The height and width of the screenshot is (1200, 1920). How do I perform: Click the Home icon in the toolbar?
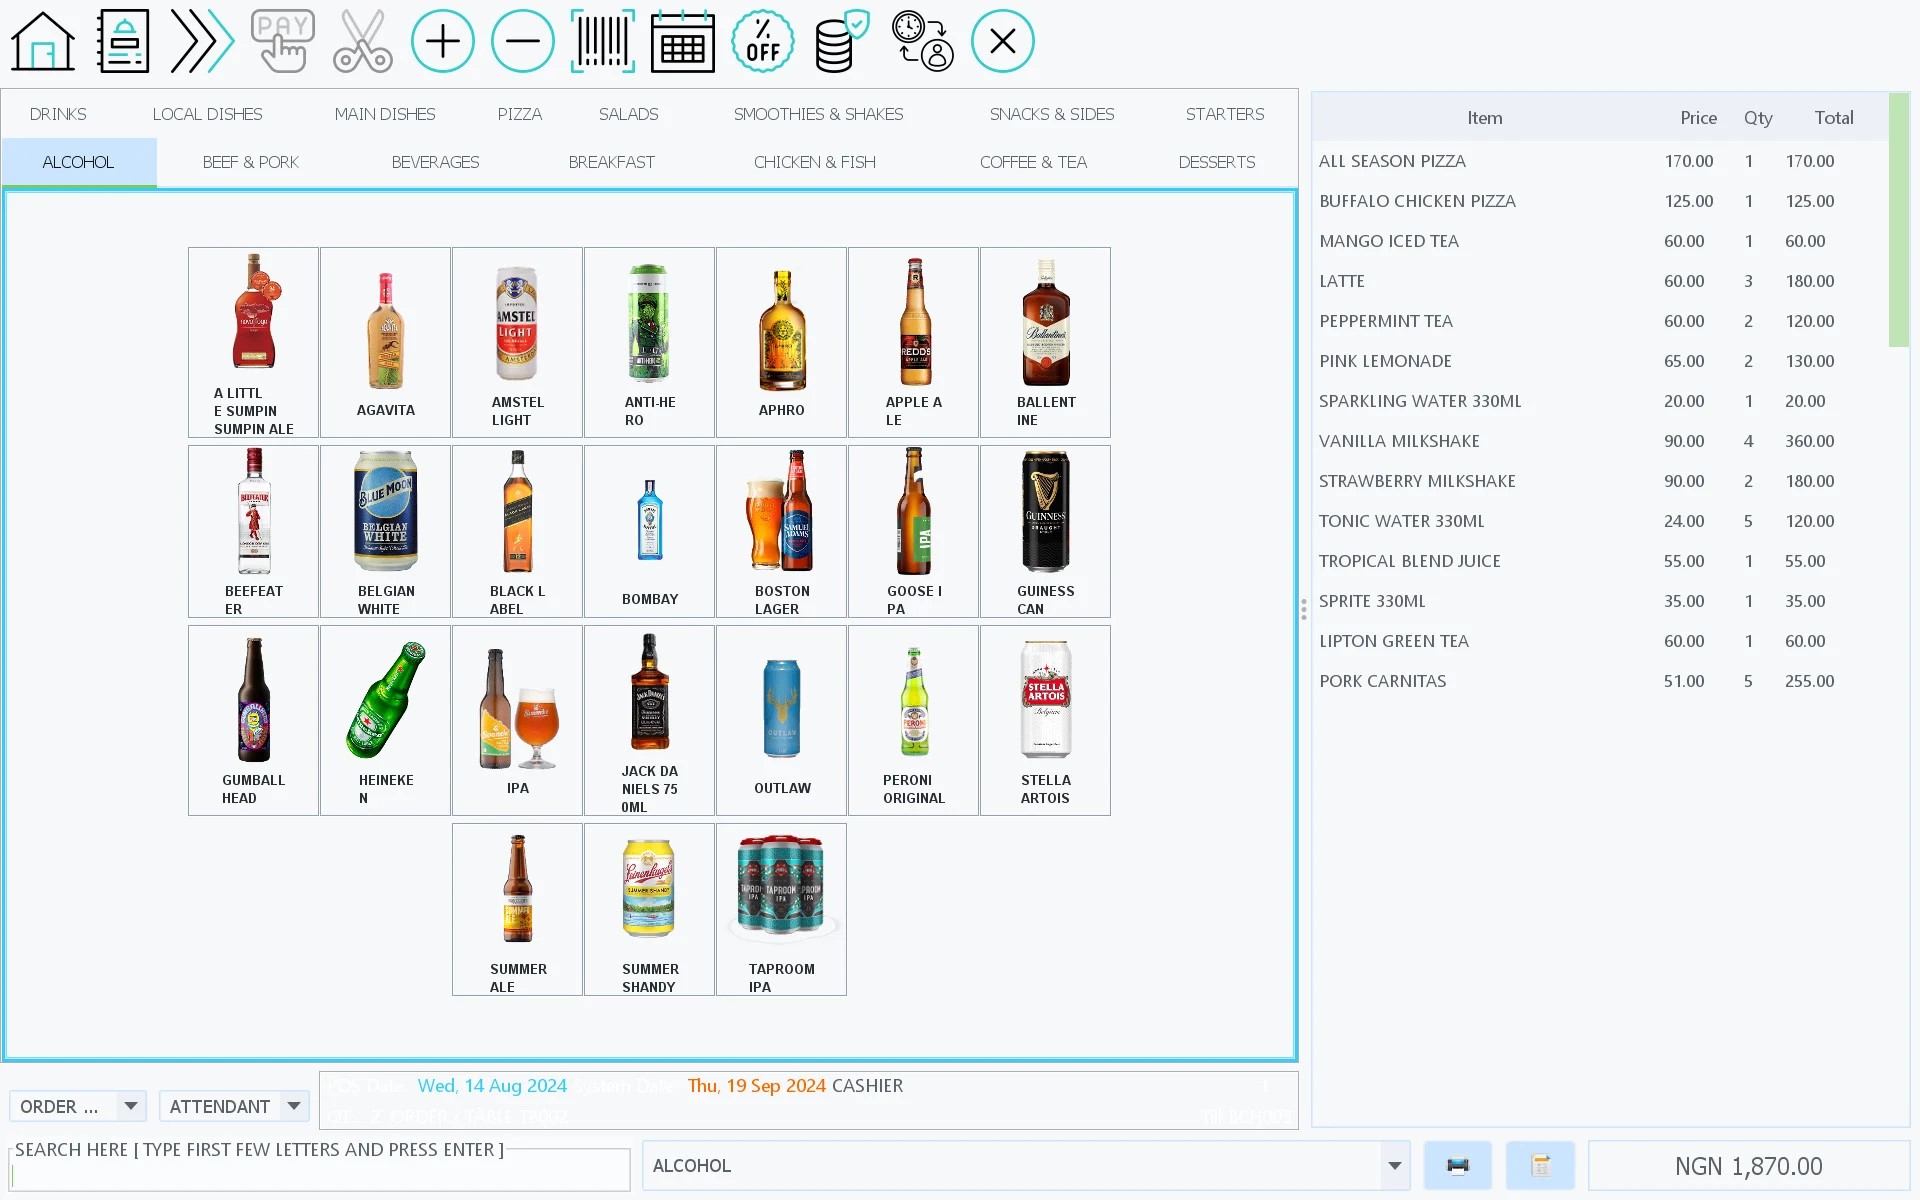42,40
